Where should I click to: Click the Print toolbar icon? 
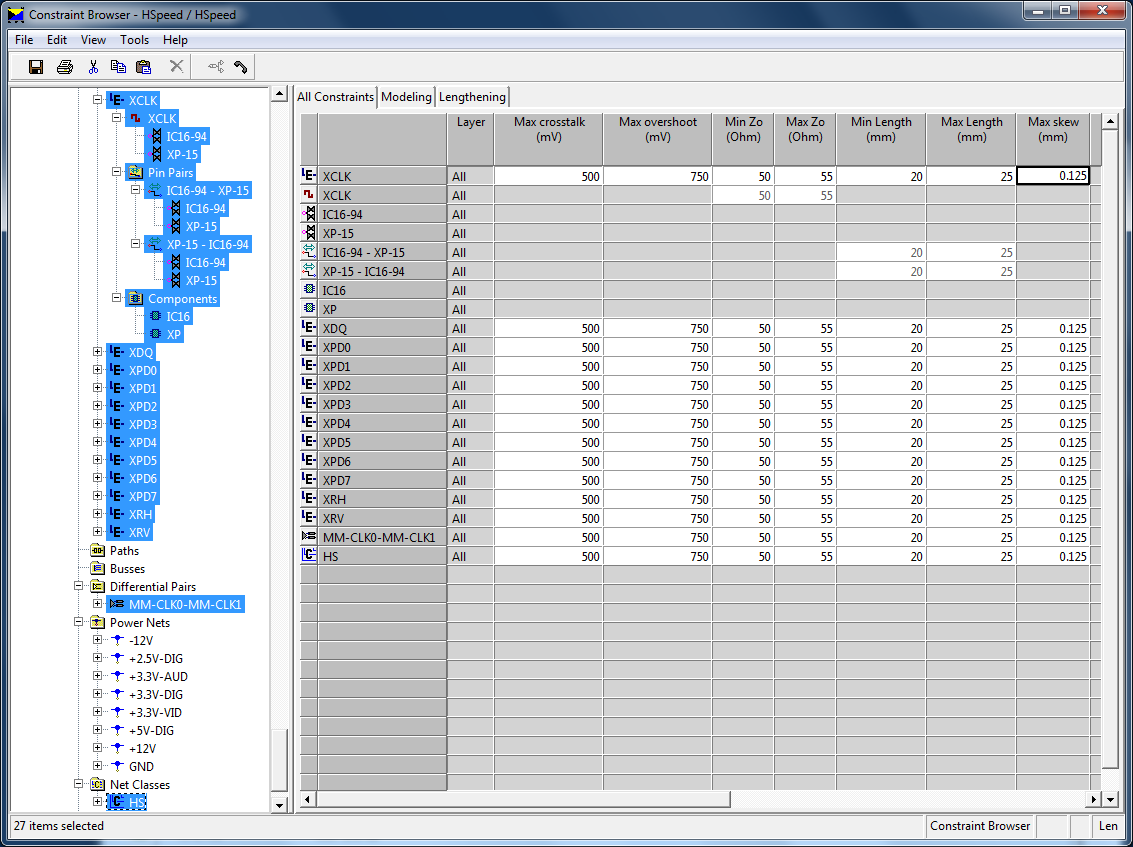point(65,67)
